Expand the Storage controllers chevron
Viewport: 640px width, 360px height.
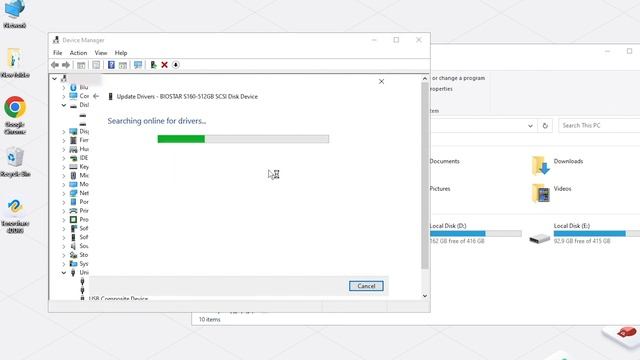[64, 255]
